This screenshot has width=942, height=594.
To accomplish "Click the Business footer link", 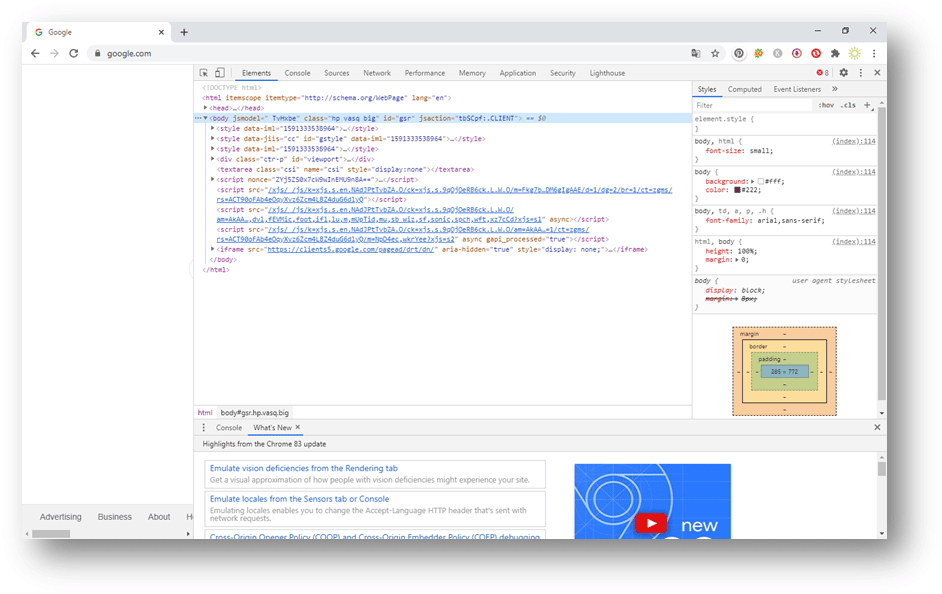I will pyautogui.click(x=115, y=517).
